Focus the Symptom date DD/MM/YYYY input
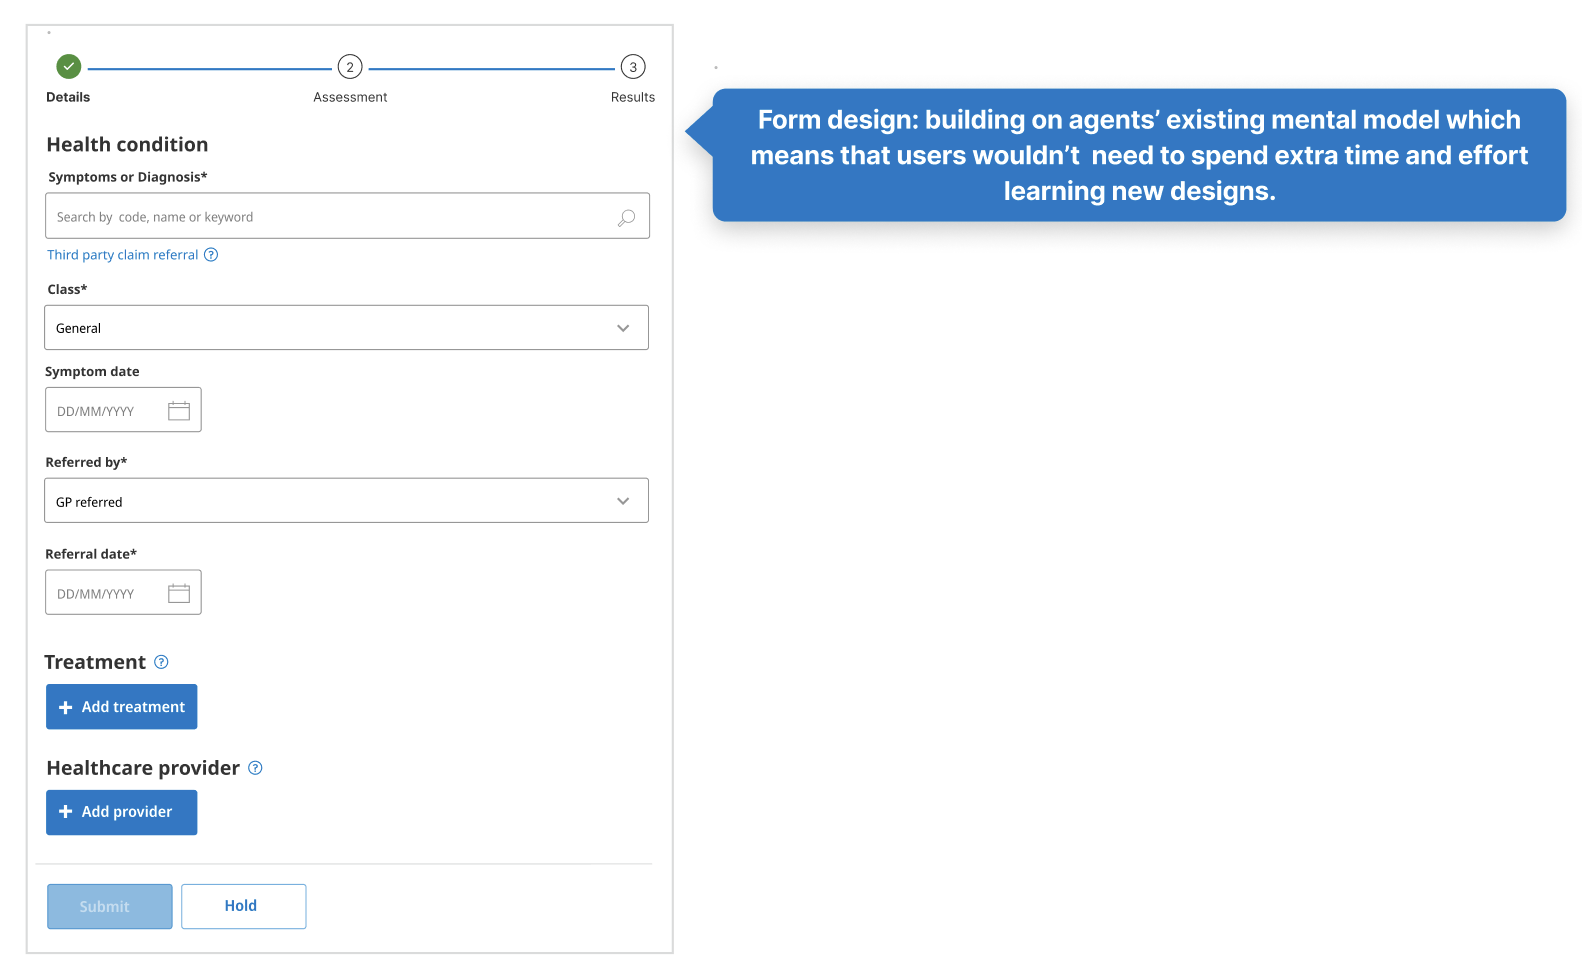This screenshot has width=1582, height=966. point(123,410)
